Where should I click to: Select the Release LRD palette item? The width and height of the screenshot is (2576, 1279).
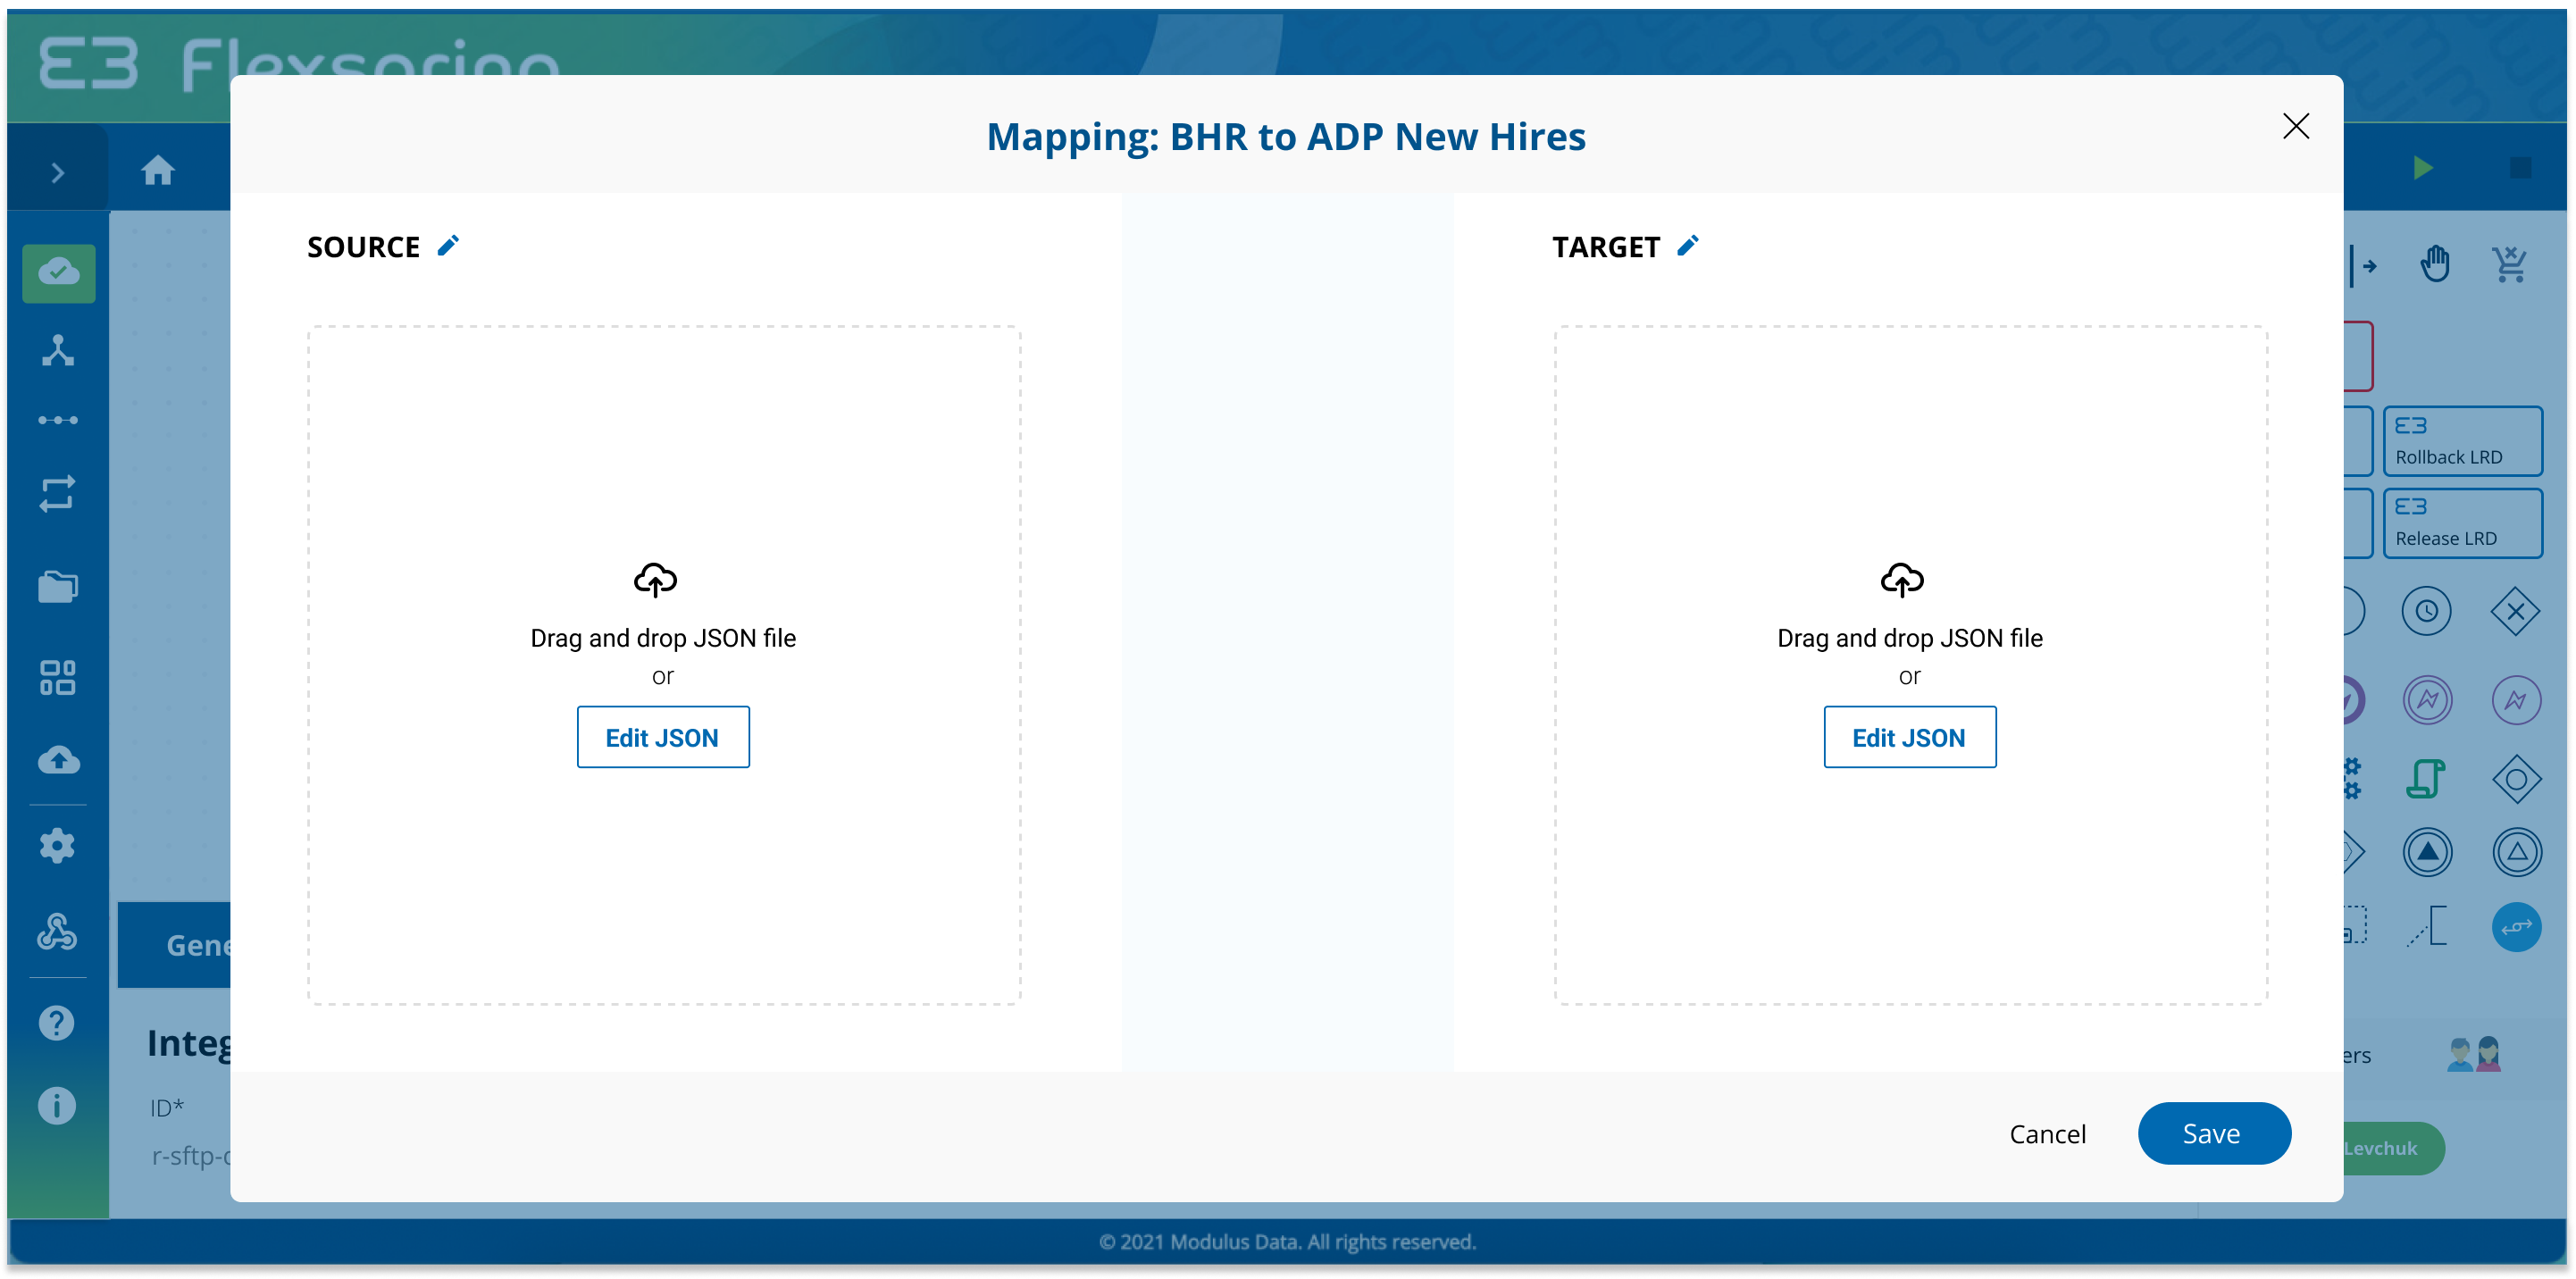click(x=2463, y=523)
